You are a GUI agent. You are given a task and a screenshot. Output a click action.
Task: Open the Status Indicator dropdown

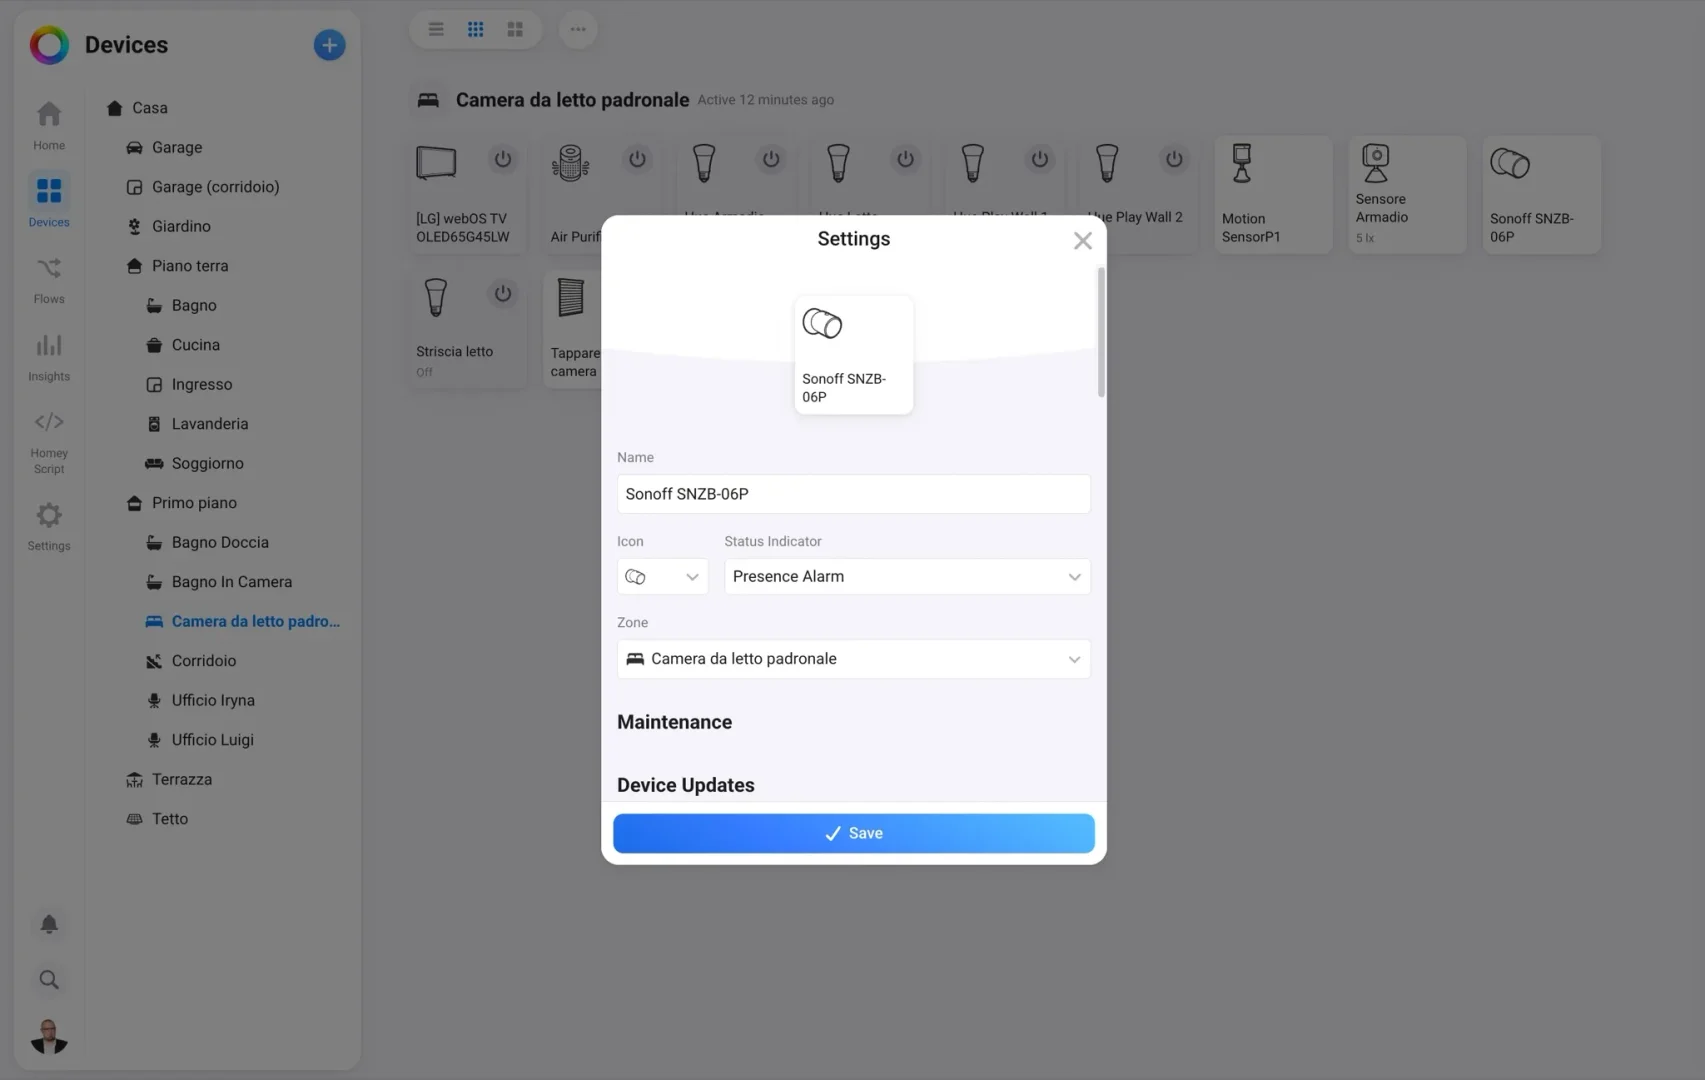pos(907,577)
